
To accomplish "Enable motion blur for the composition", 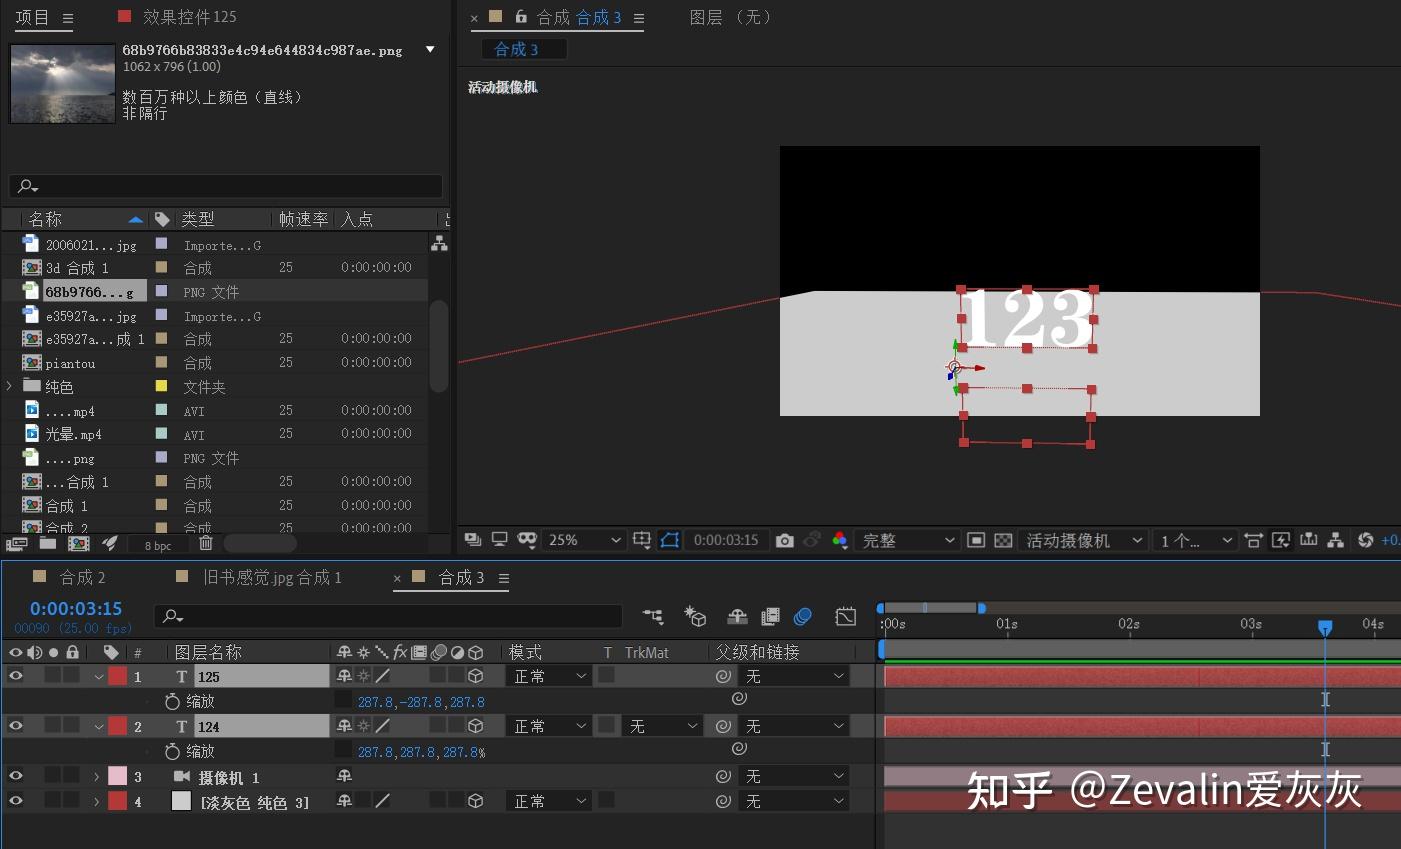I will (803, 617).
